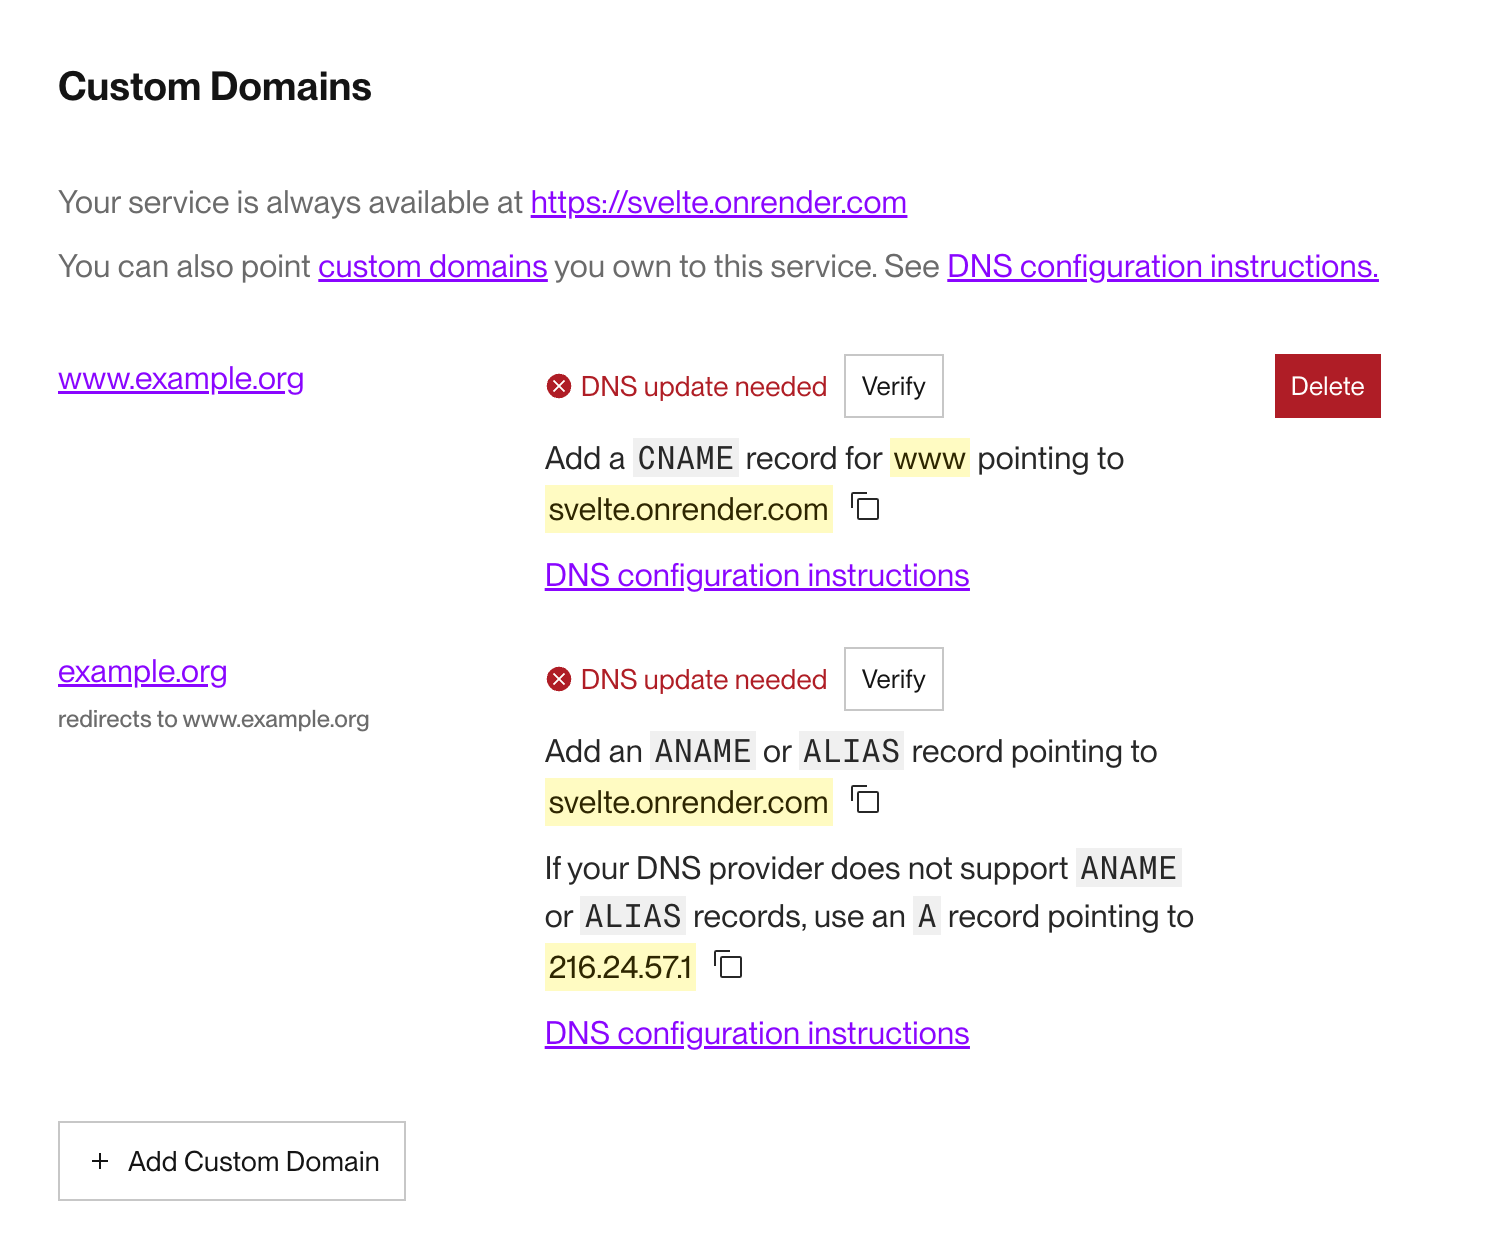The image size is (1496, 1258).
Task: Delete the www.example.org domain
Action: tap(1327, 386)
